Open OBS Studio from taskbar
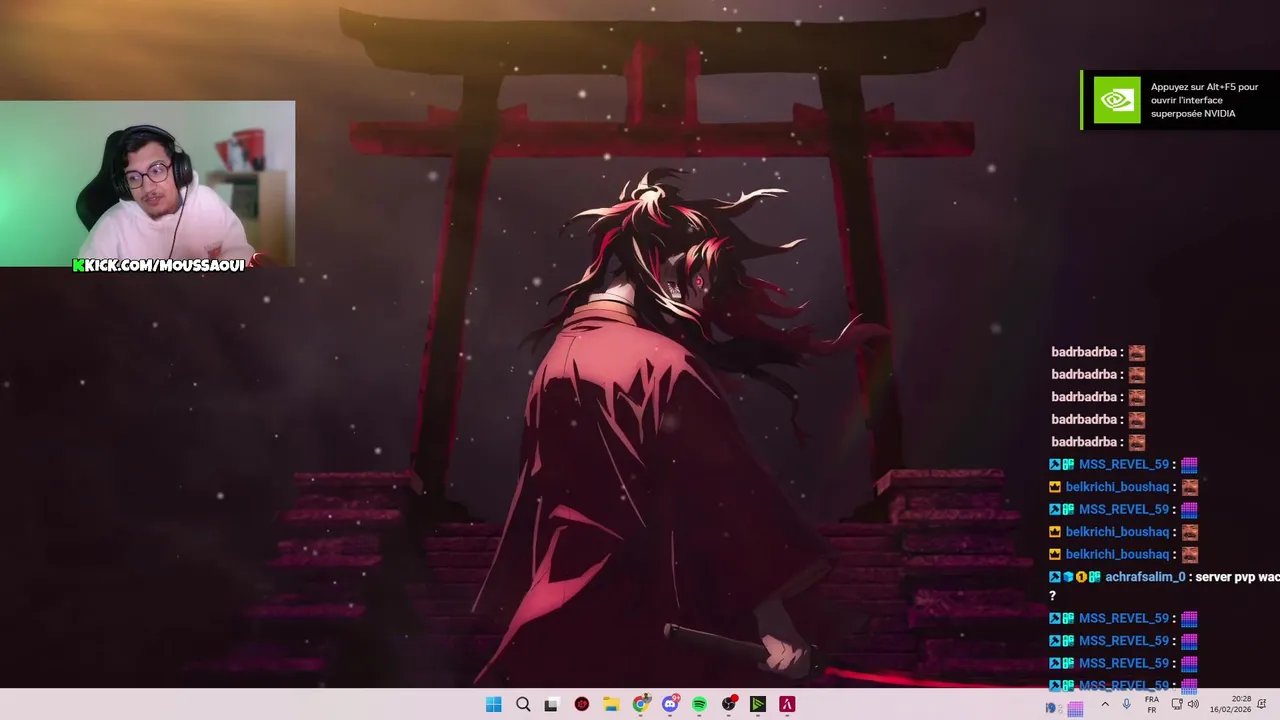The width and height of the screenshot is (1280, 720). (x=729, y=705)
